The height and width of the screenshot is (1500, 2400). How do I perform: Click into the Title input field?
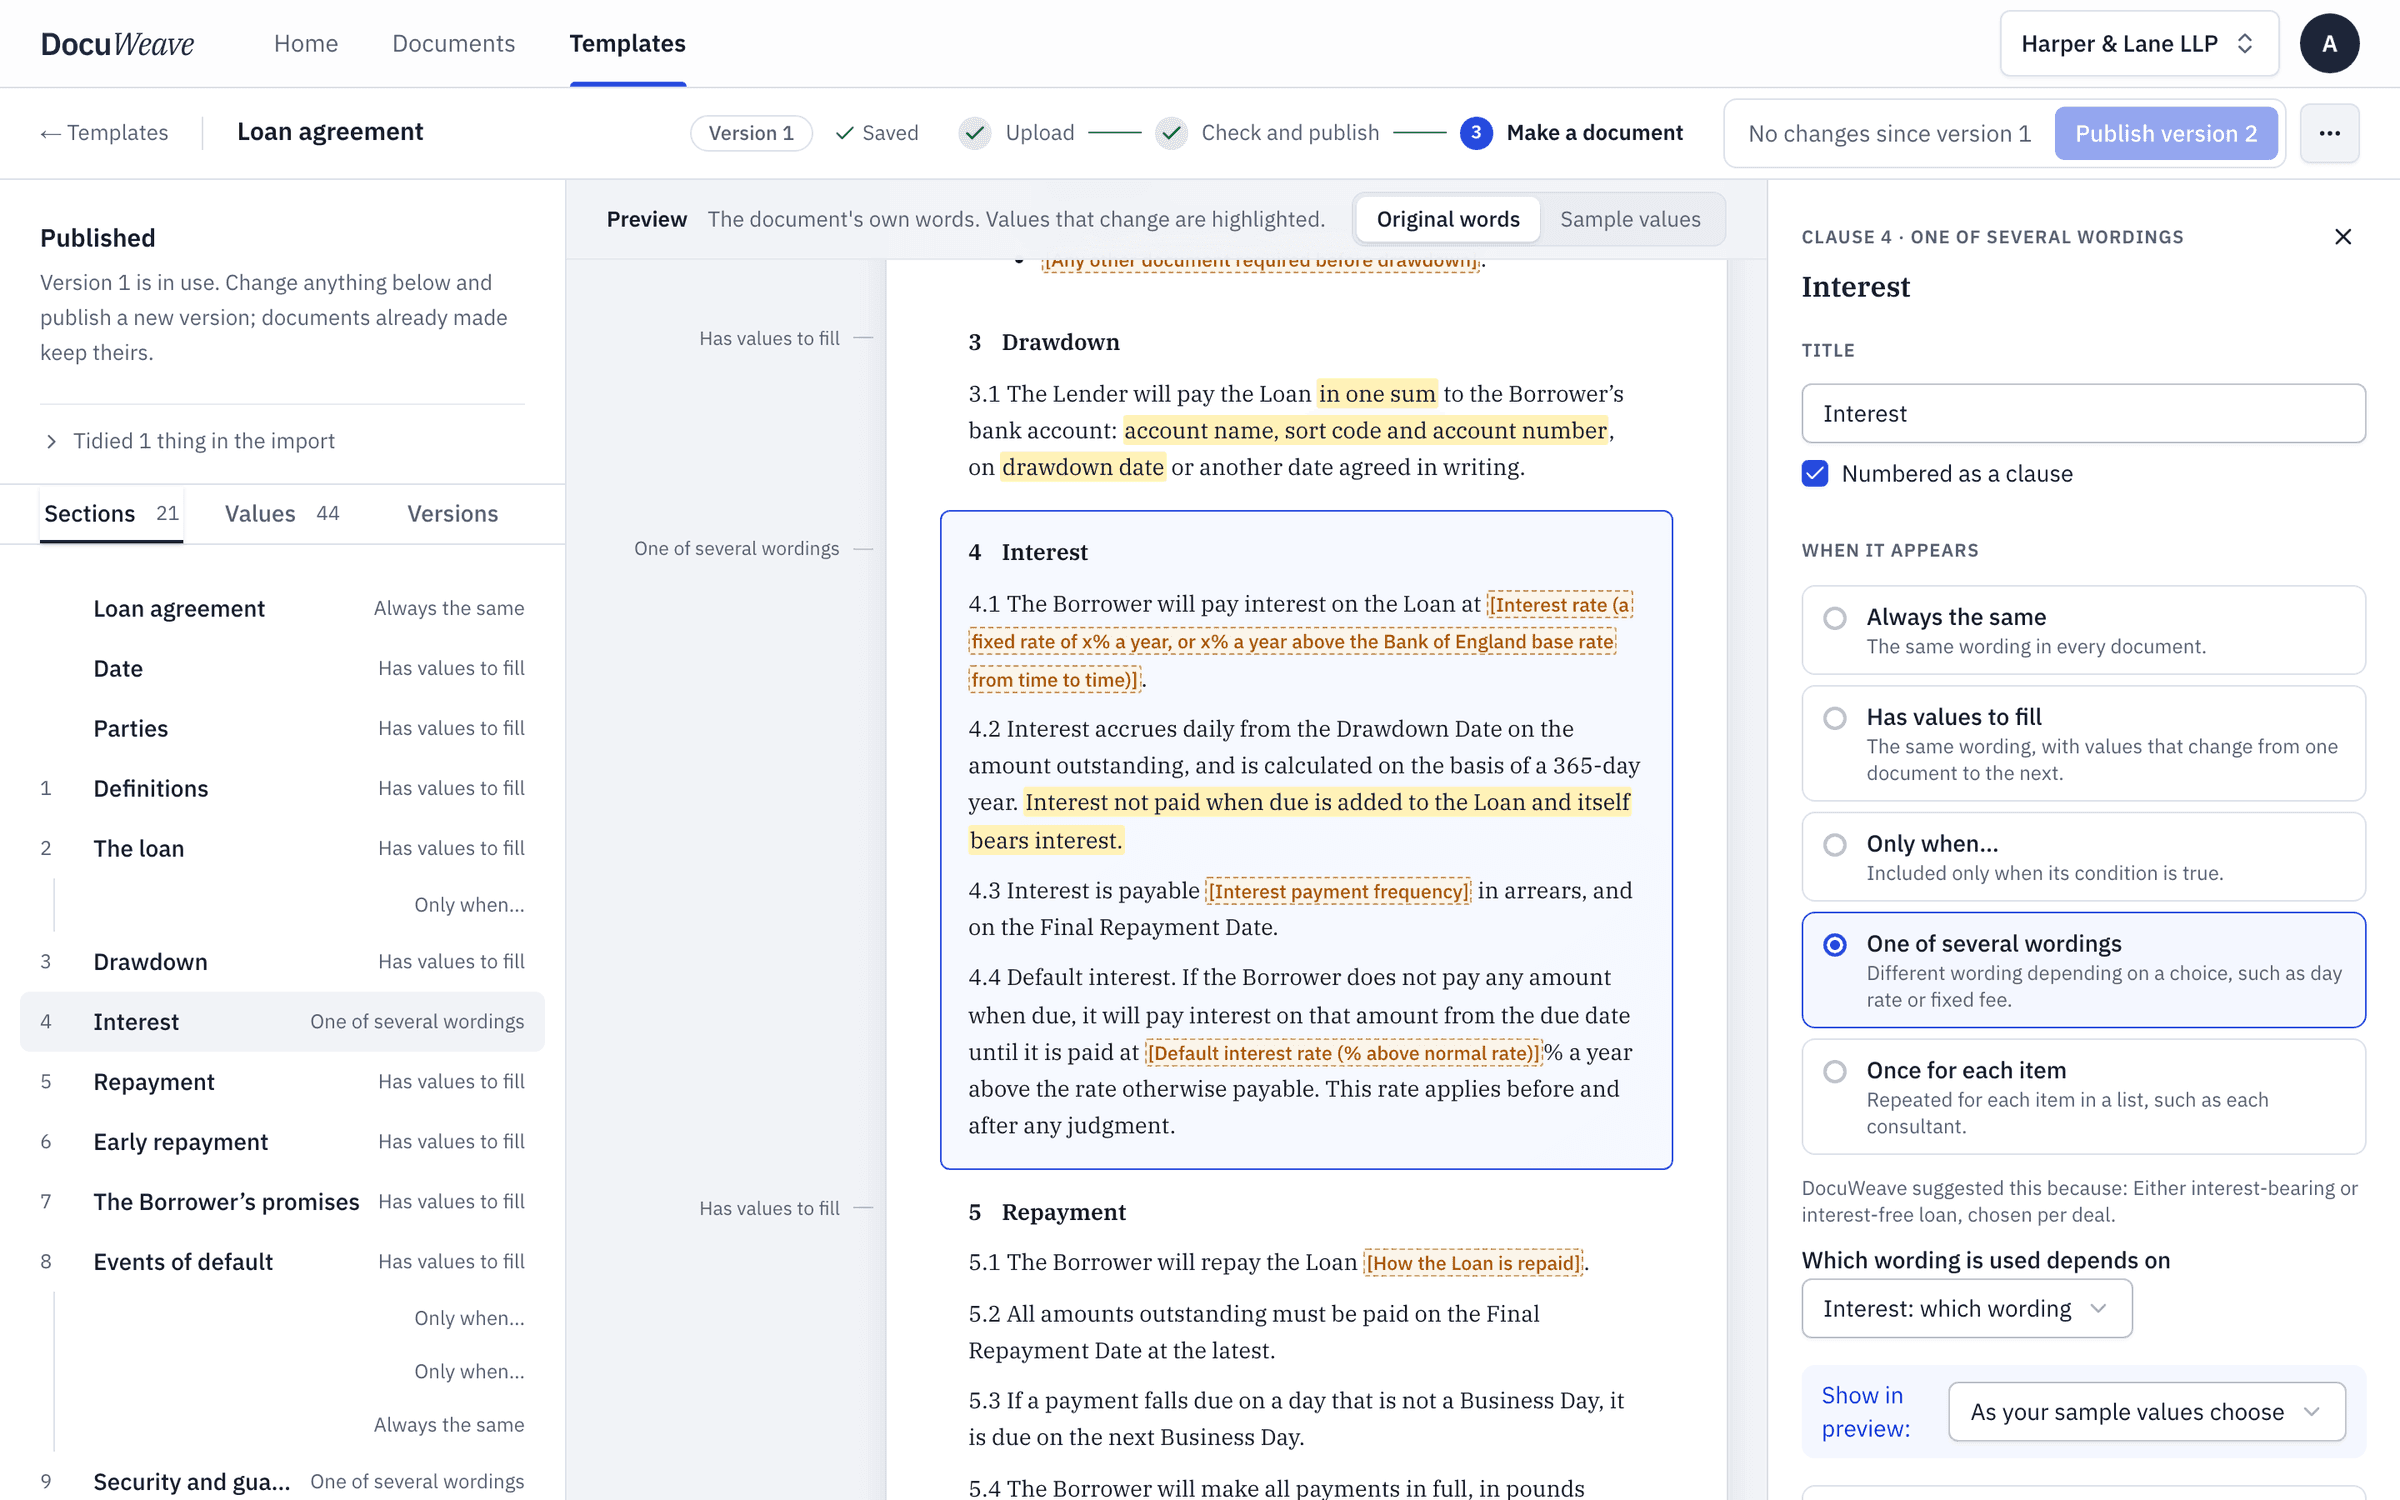2083,413
